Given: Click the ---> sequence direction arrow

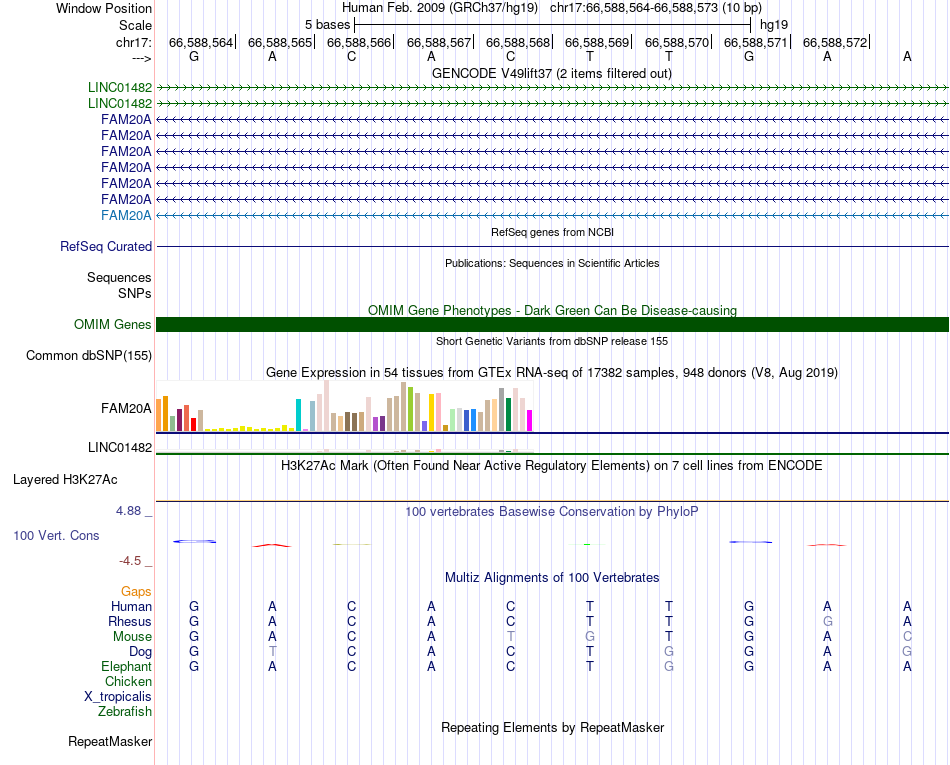Looking at the screenshot, I should (142, 58).
